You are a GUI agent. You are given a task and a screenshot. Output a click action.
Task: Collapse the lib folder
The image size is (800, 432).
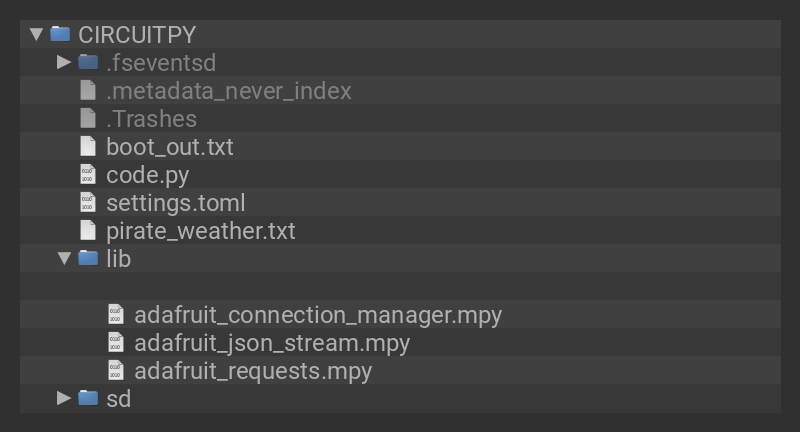coord(64,258)
